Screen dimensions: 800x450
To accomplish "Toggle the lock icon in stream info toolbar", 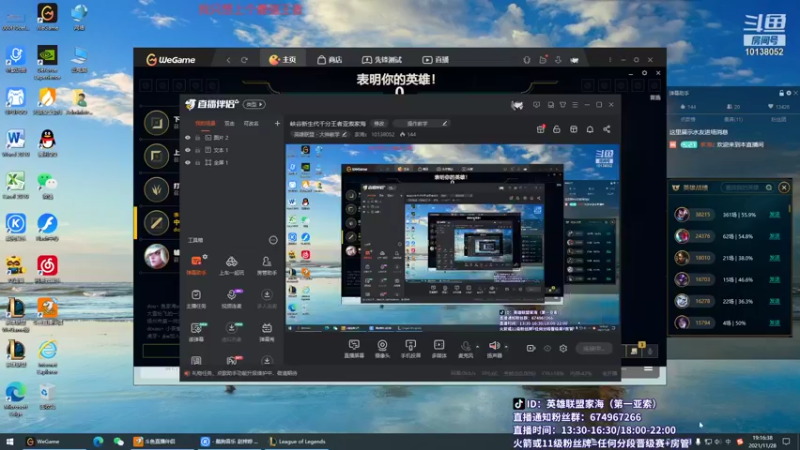I will pyautogui.click(x=557, y=129).
